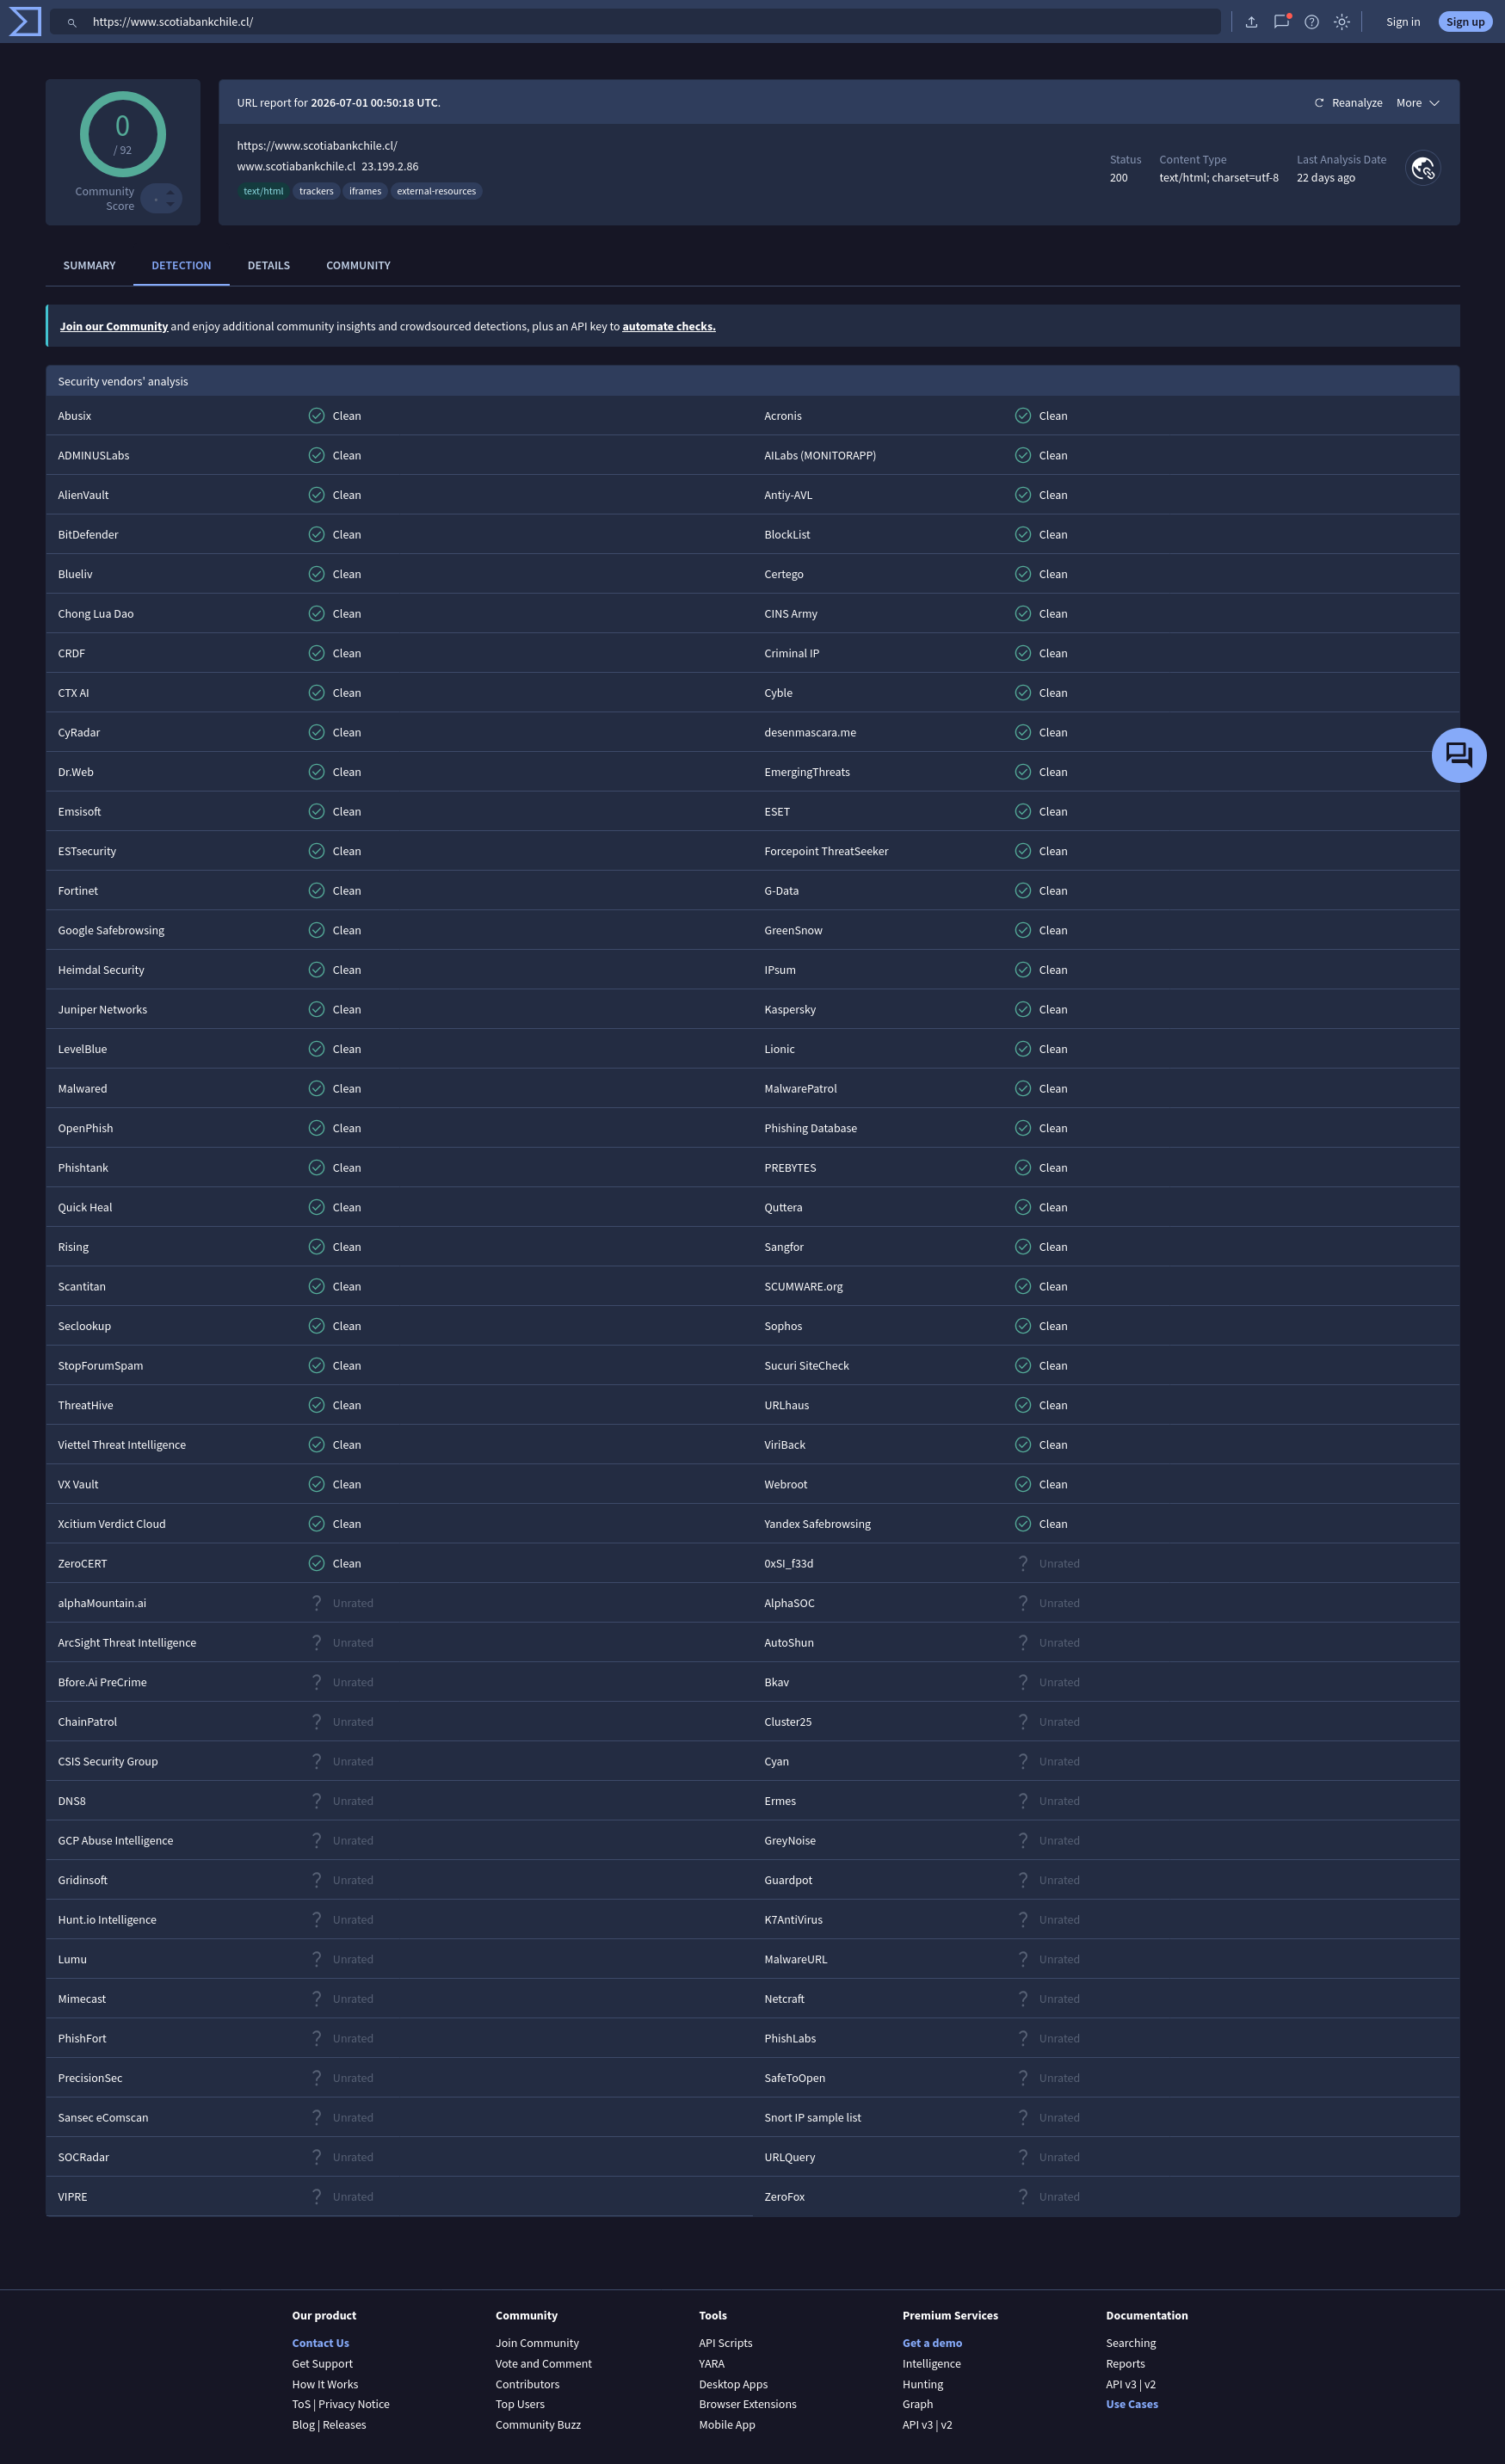Screen dimensions: 1505x2464
Task: Click the Unrated question icon for Bkav
Action: [1022, 1682]
